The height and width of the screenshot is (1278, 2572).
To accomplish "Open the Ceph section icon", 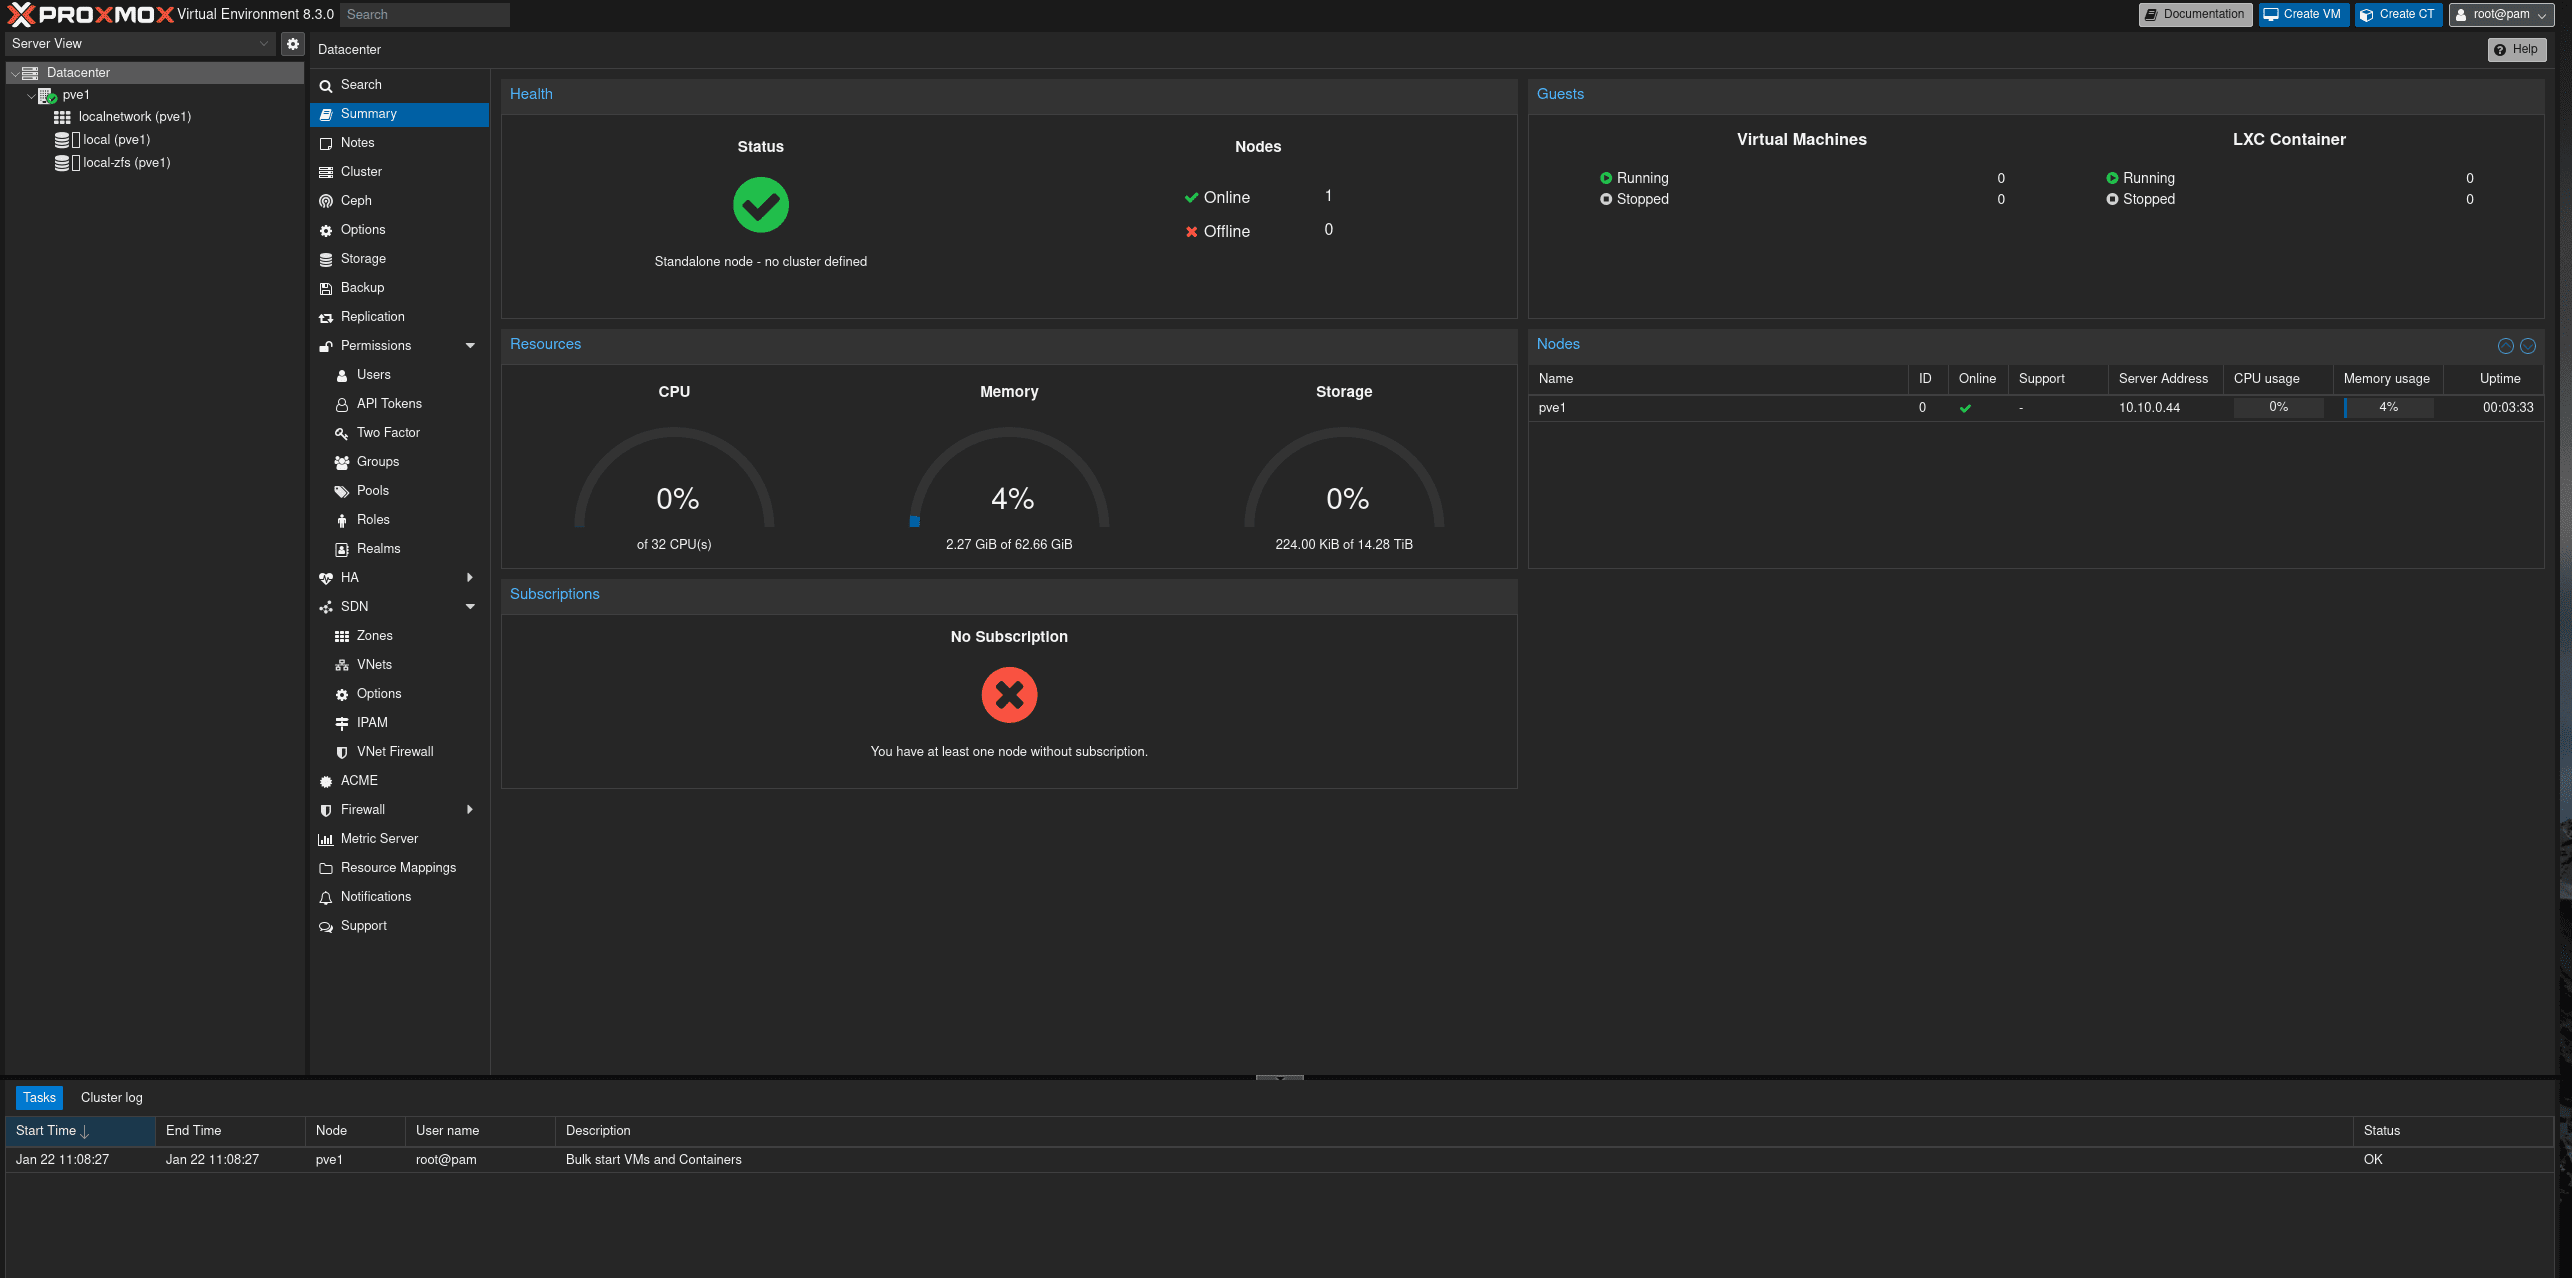I will (x=326, y=201).
